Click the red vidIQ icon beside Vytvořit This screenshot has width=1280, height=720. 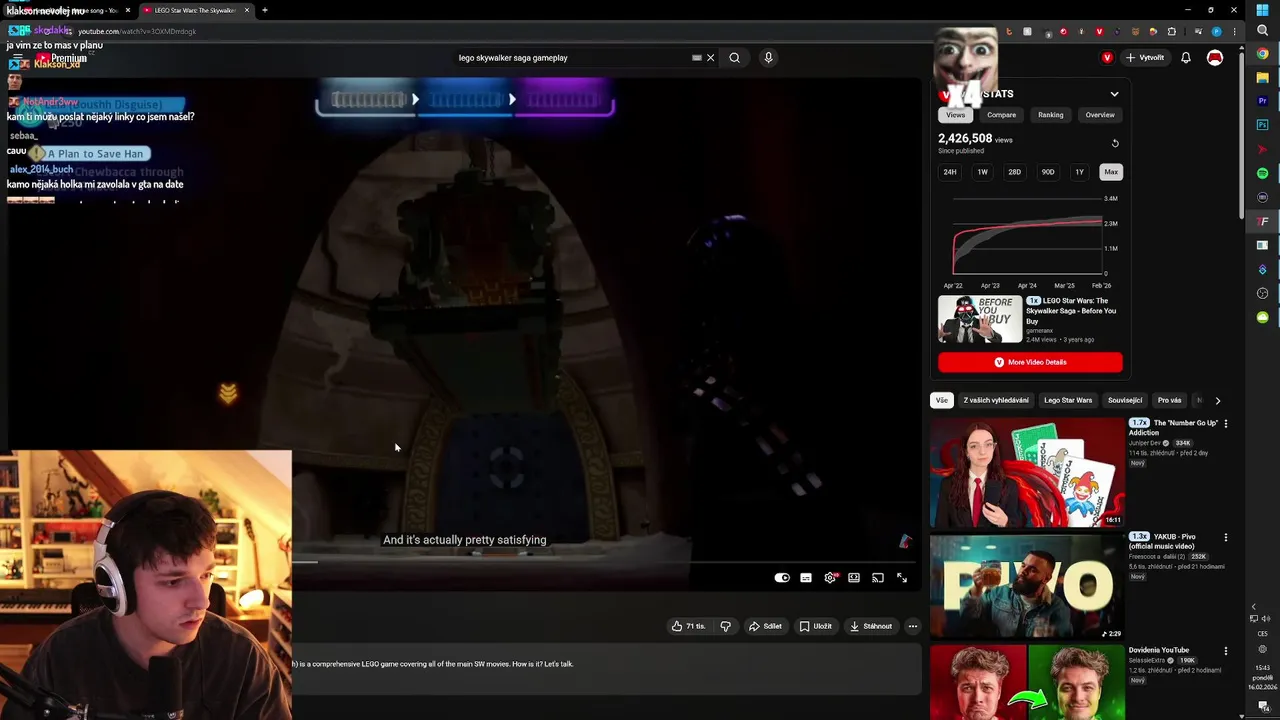coord(1107,58)
